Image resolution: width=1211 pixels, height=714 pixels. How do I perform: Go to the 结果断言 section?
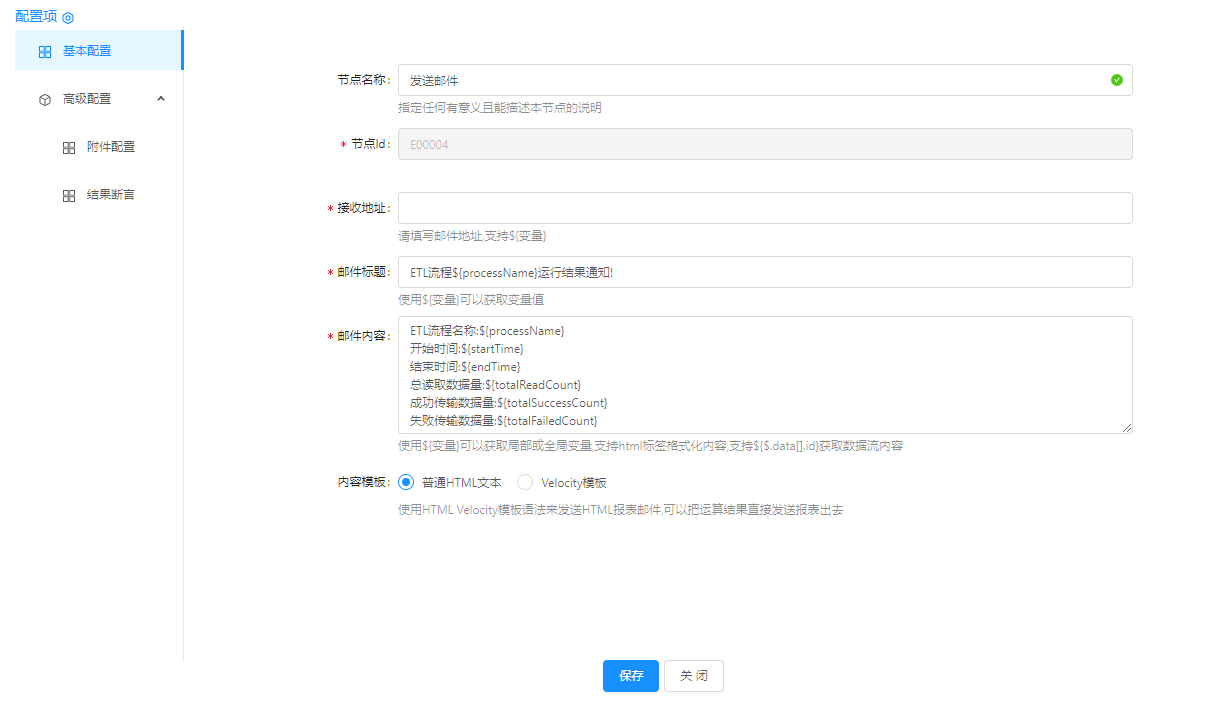[110, 195]
